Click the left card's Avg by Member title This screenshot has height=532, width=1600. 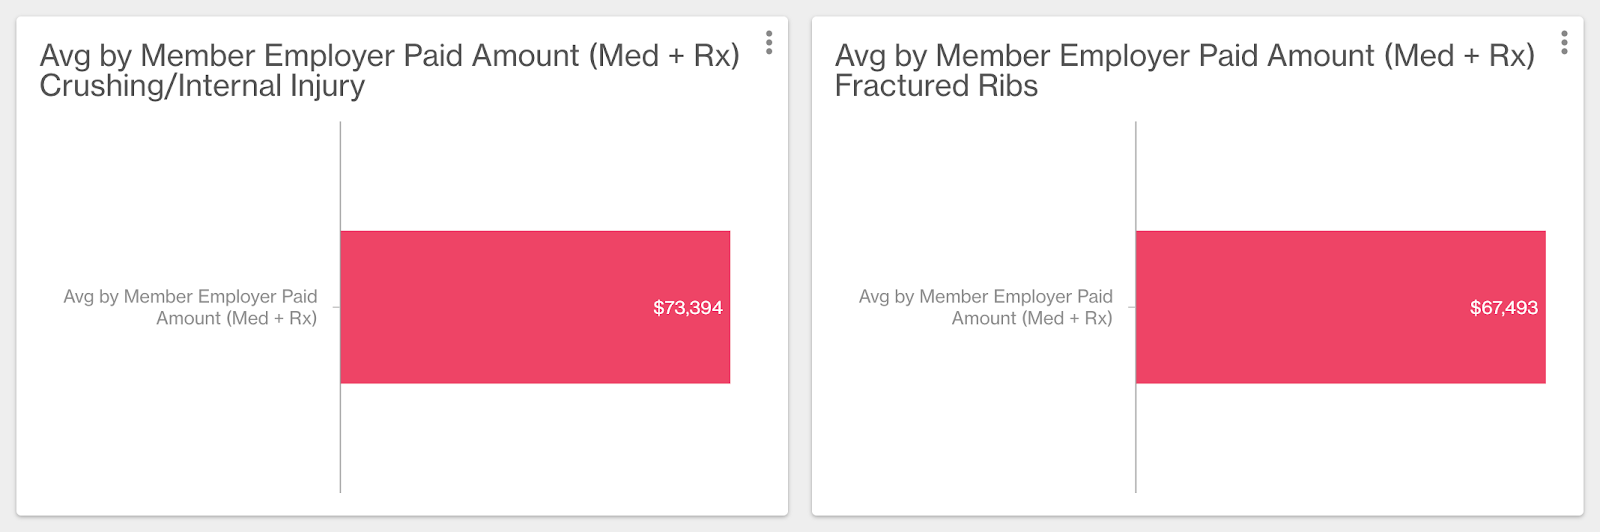(389, 55)
